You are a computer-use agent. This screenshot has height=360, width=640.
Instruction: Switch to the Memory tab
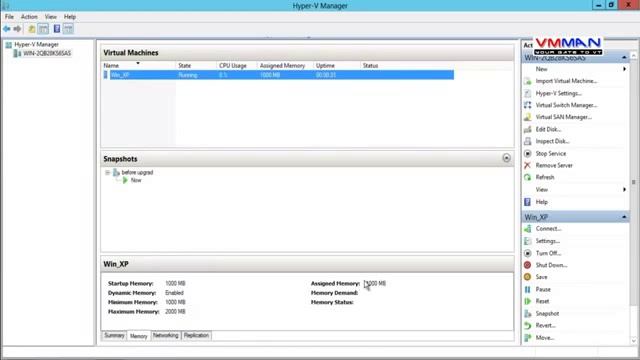click(138, 336)
